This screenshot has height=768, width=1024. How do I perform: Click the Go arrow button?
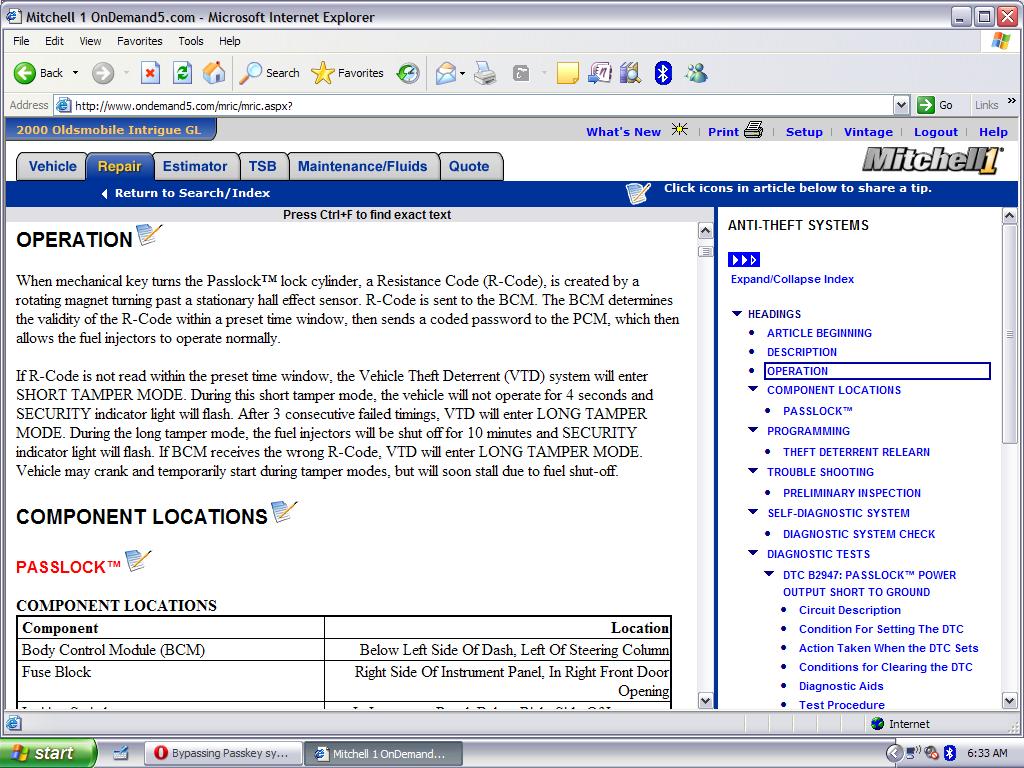point(925,105)
